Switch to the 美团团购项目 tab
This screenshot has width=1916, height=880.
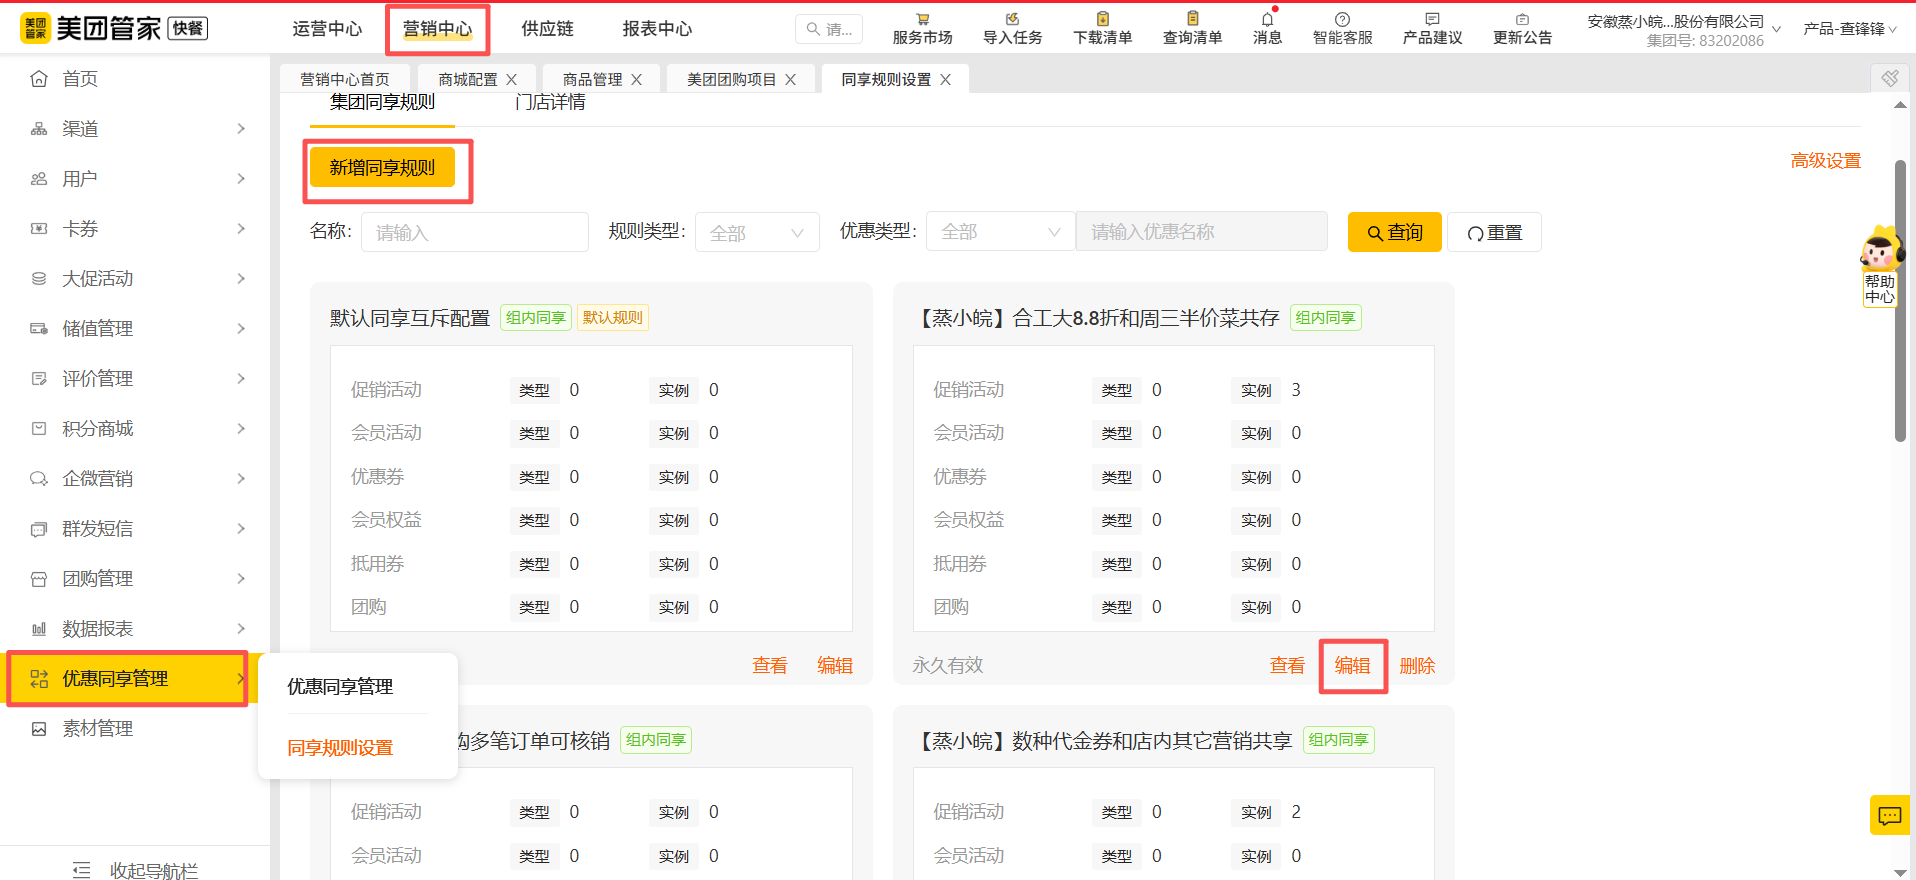coord(731,80)
